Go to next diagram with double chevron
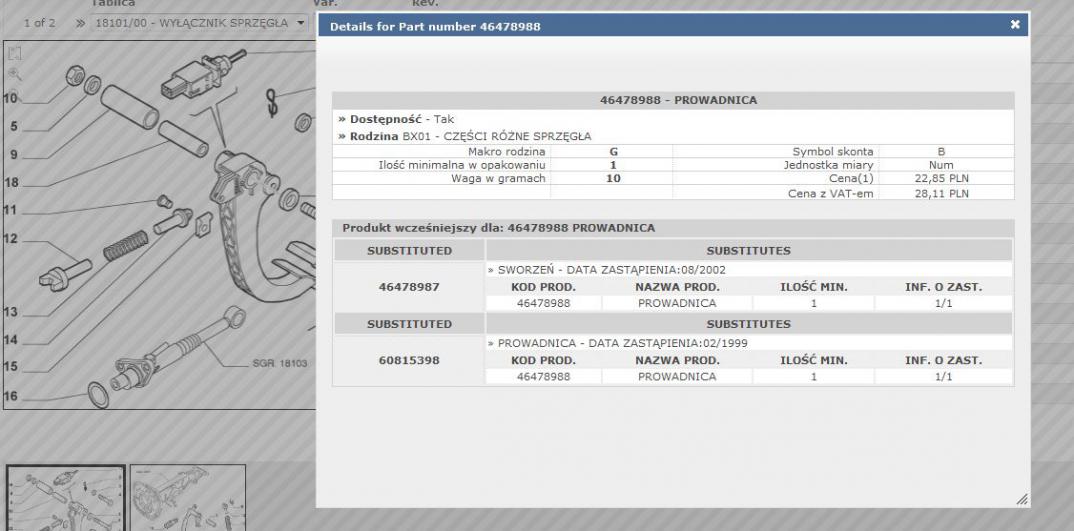Image resolution: width=1074 pixels, height=531 pixels. click(x=80, y=23)
